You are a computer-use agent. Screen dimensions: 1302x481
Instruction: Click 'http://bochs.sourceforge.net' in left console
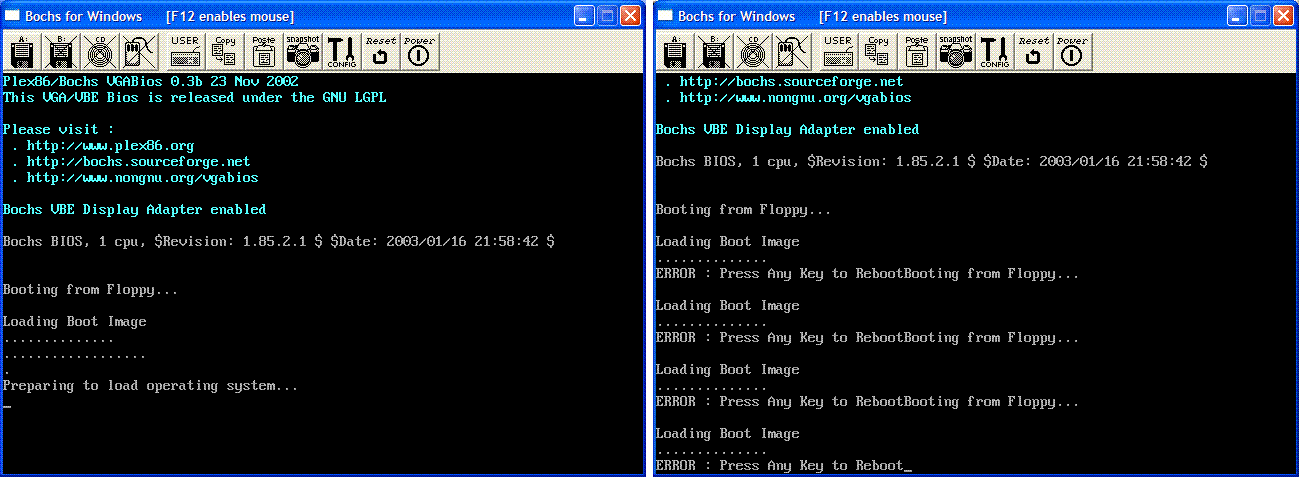coord(138,162)
